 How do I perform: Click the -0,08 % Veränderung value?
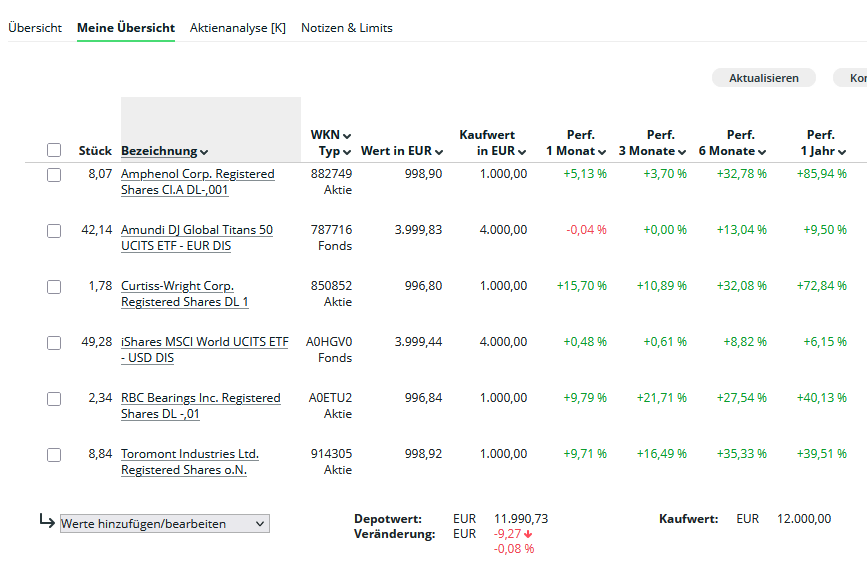[x=514, y=549]
